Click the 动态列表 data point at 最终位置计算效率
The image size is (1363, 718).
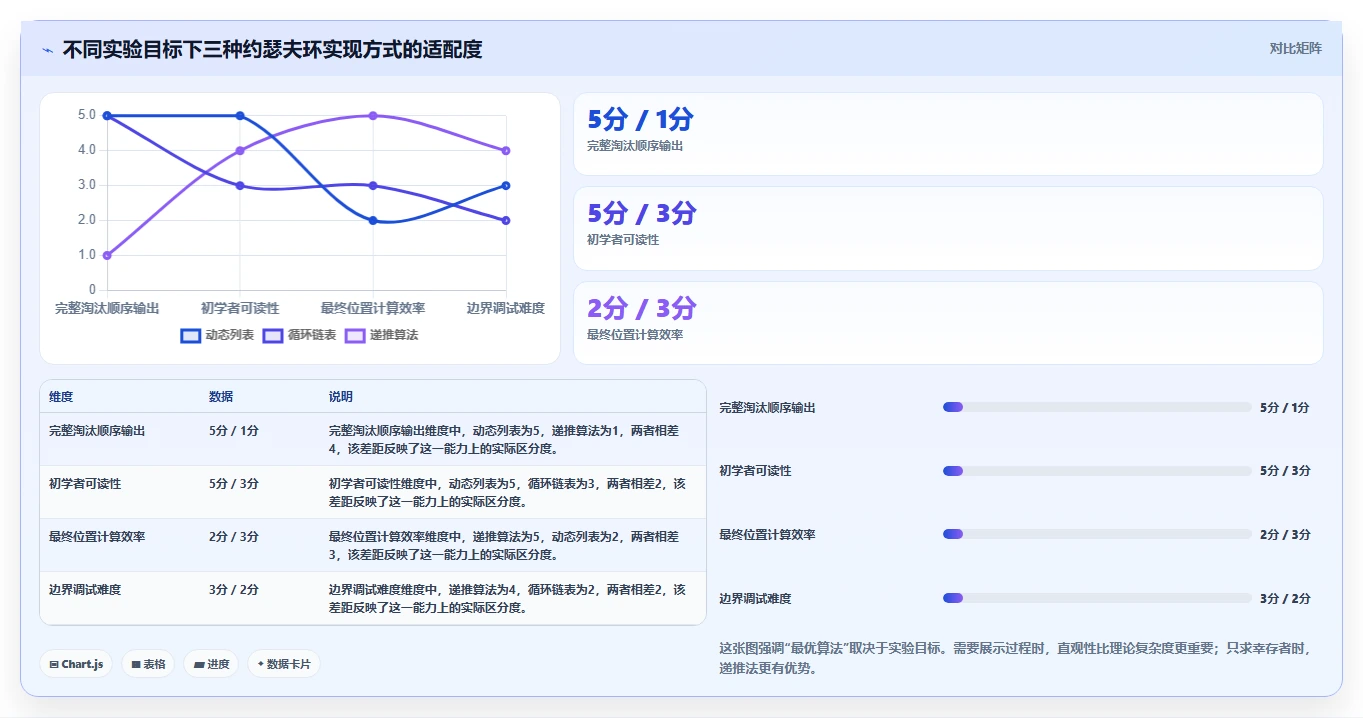[373, 220]
